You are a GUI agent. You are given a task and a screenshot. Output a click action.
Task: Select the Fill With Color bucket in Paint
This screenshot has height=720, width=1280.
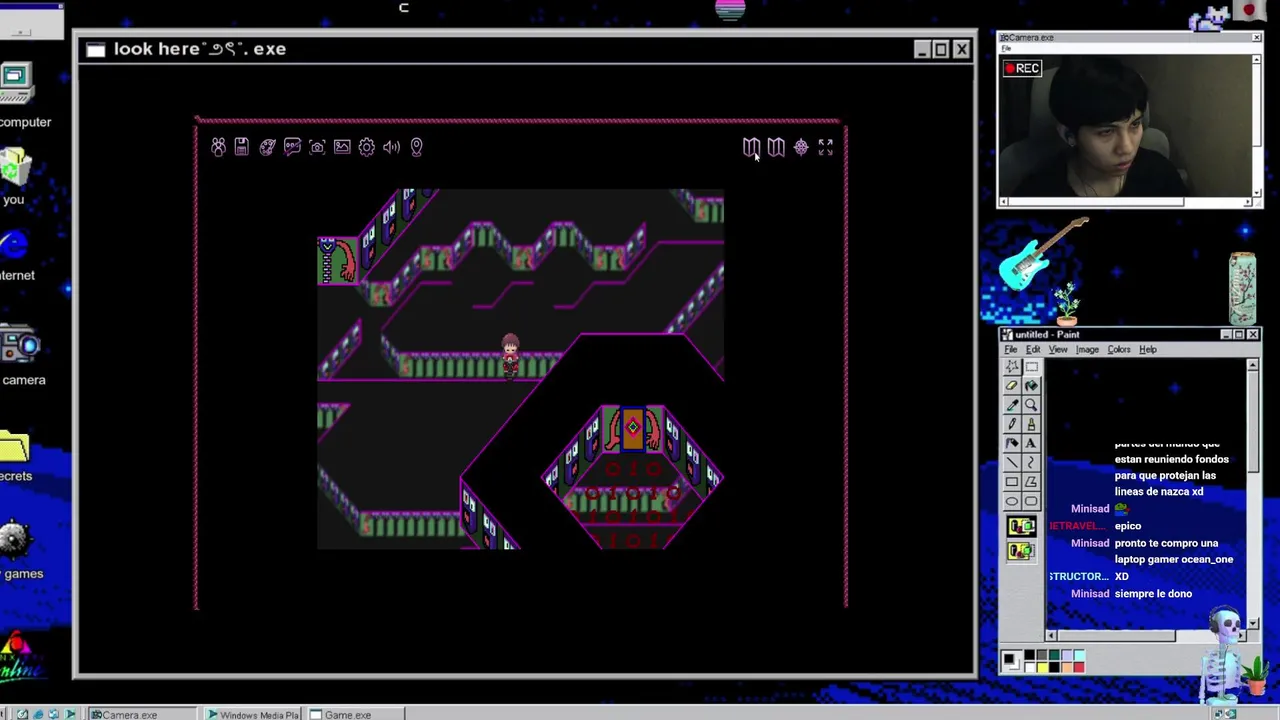click(1031, 386)
